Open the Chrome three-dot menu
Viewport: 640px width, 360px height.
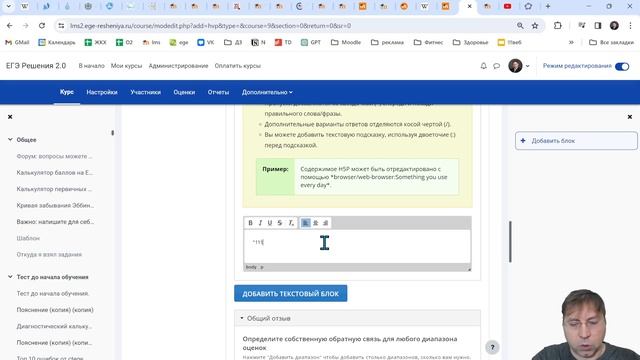point(630,26)
